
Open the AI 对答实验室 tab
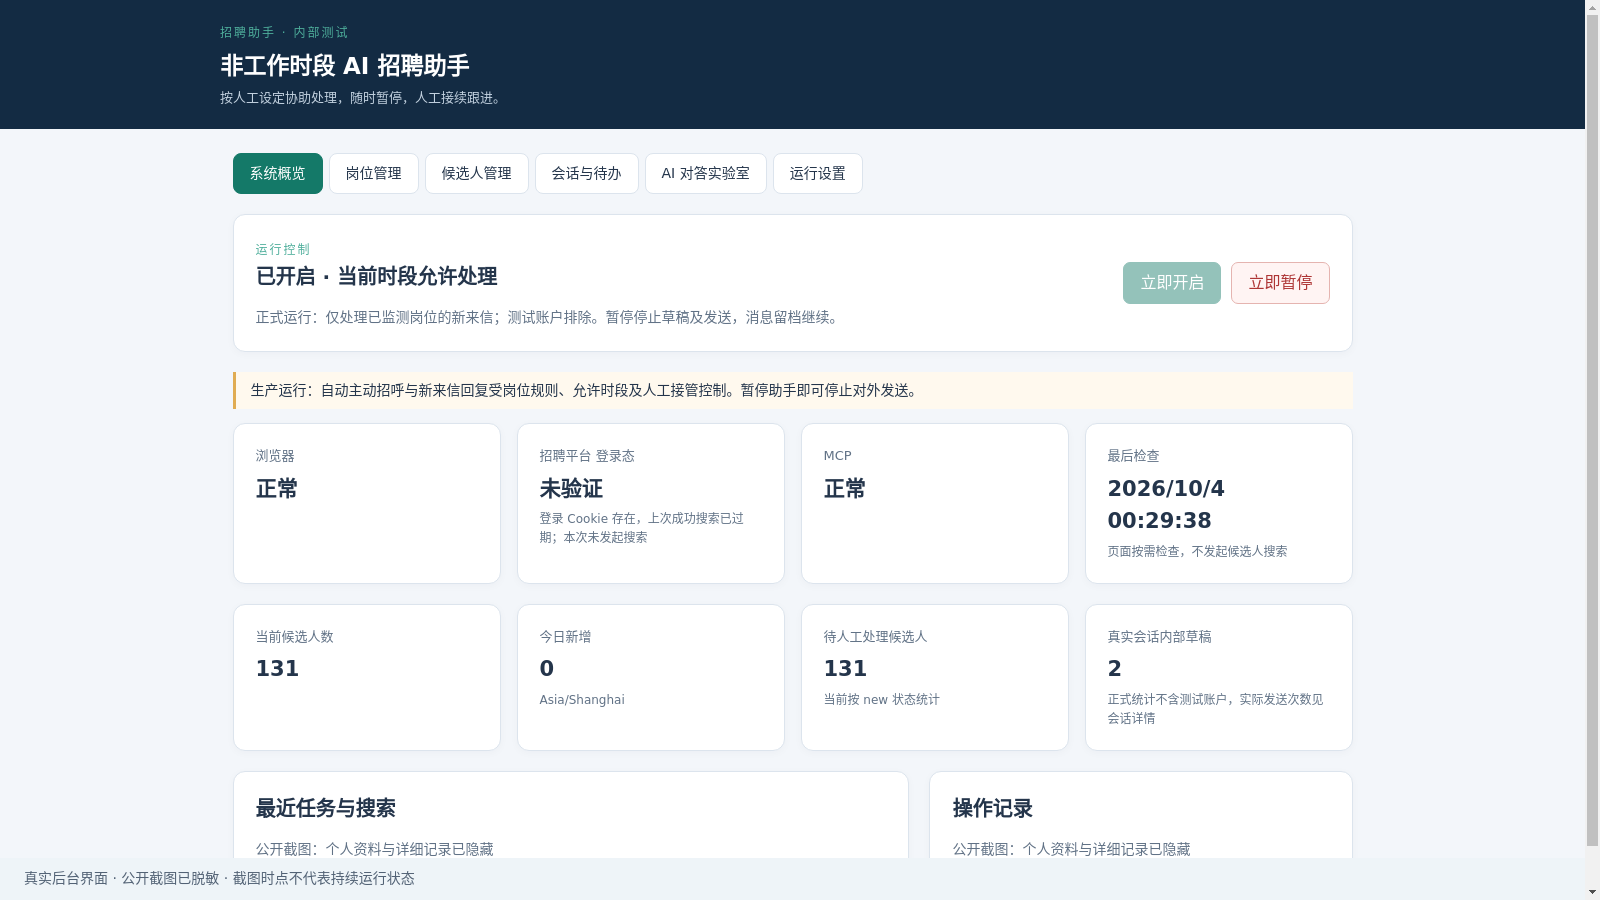point(706,173)
